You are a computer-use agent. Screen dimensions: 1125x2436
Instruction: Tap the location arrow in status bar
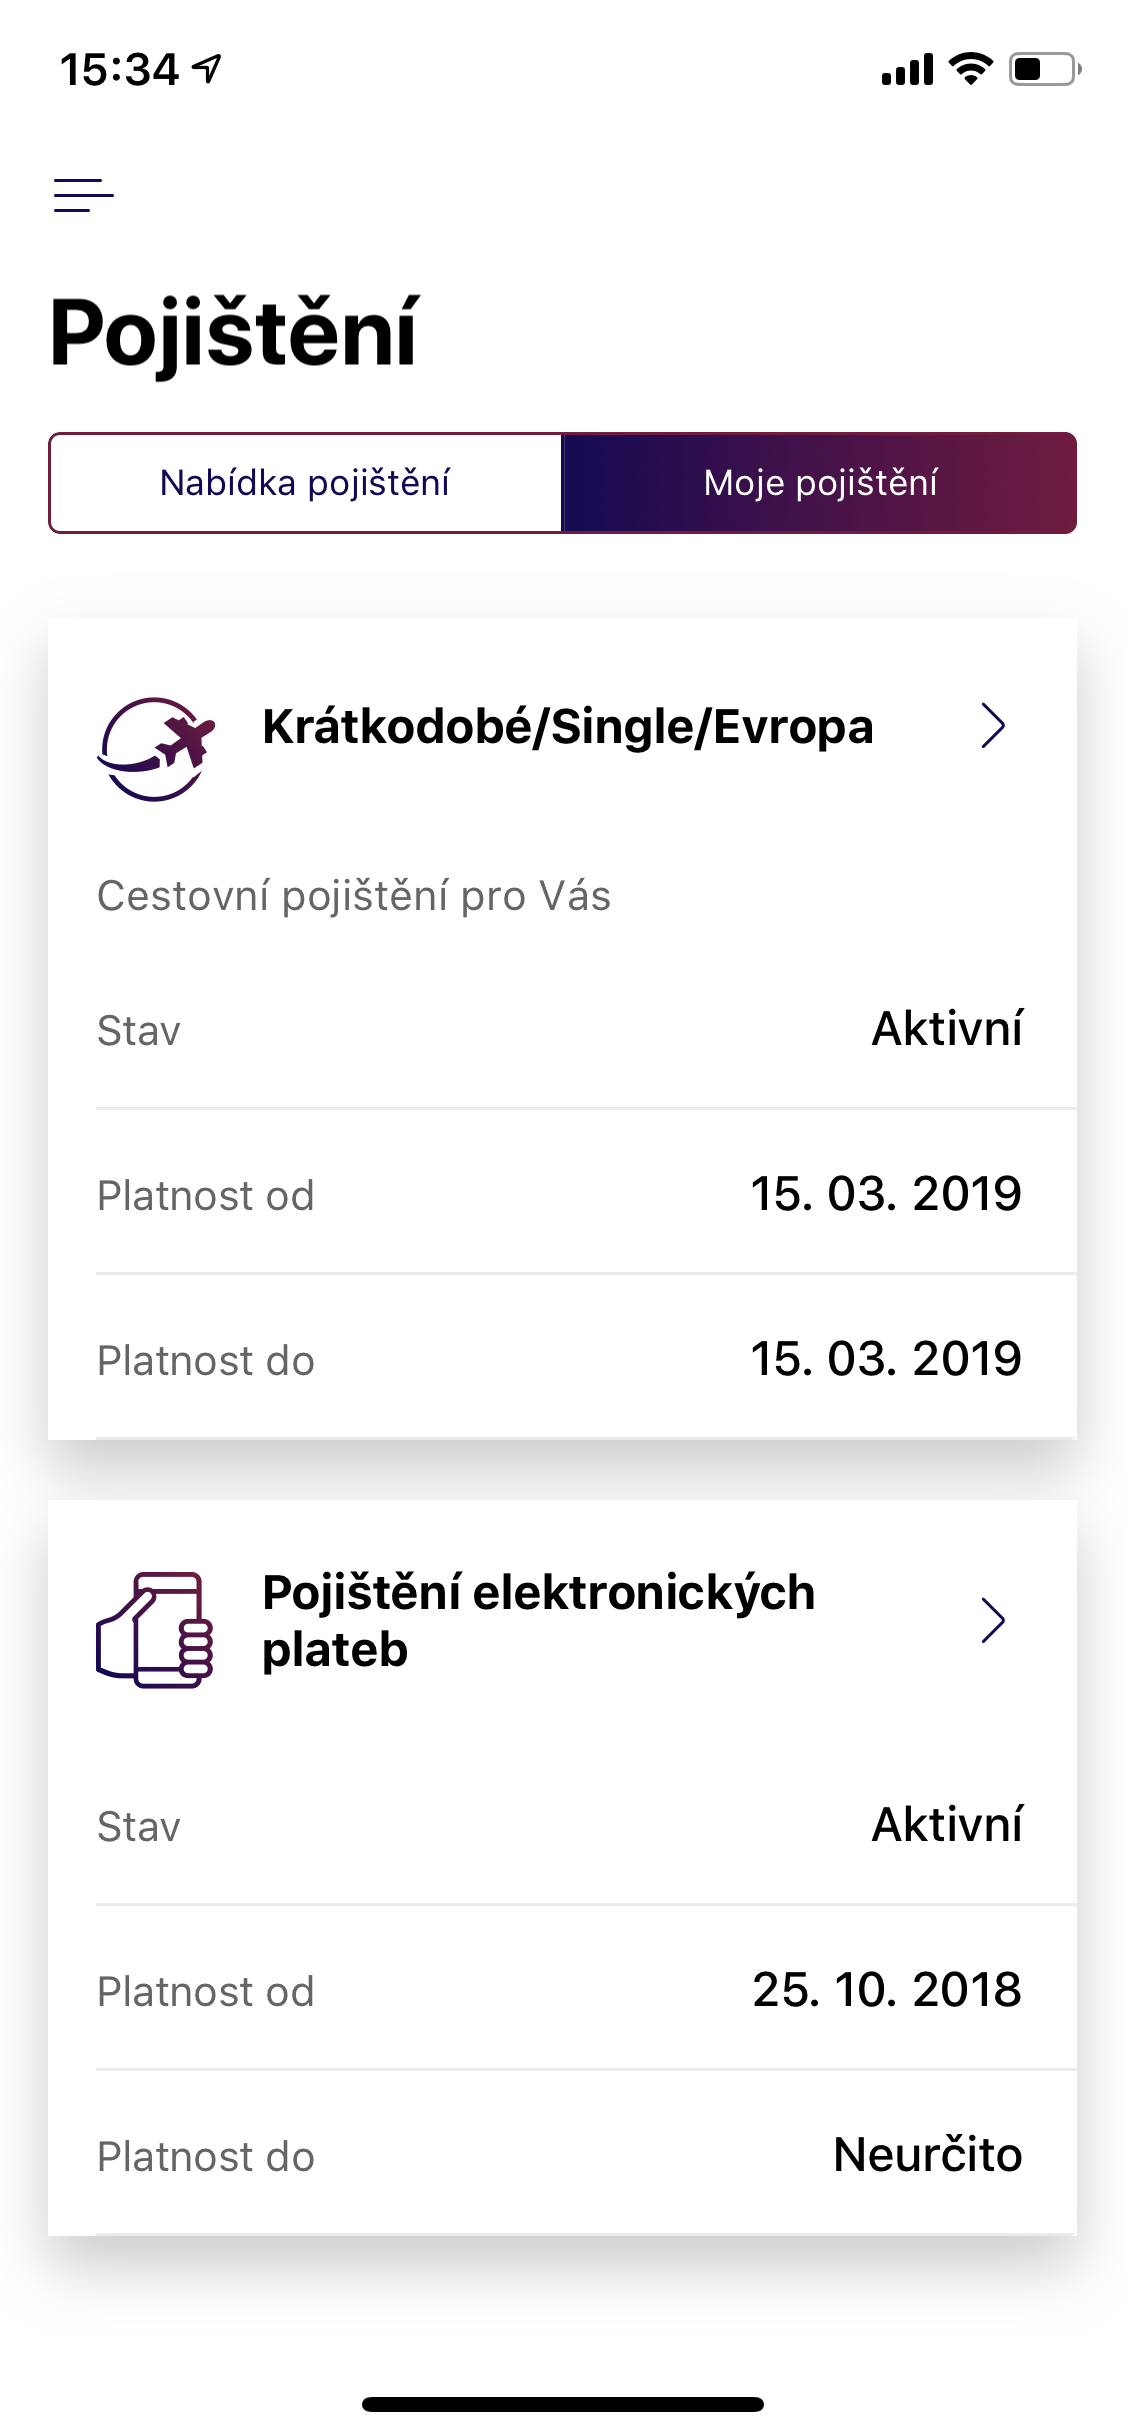pyautogui.click(x=208, y=69)
